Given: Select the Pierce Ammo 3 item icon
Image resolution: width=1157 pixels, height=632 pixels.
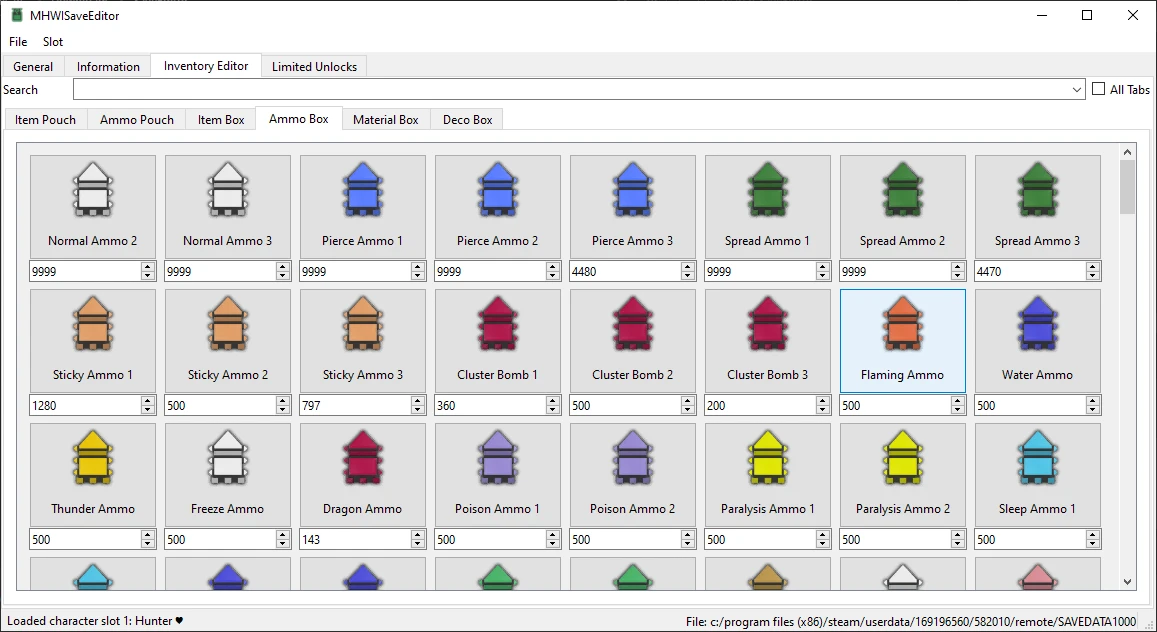Looking at the screenshot, I should pos(632,190).
